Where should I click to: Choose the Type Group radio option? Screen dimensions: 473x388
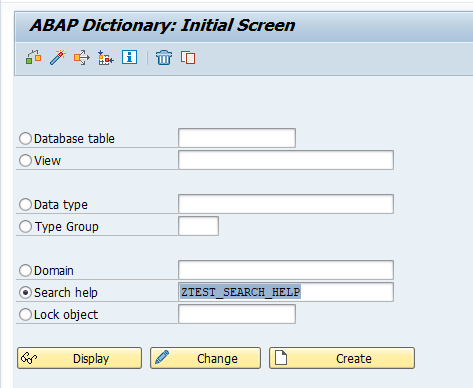(25, 226)
